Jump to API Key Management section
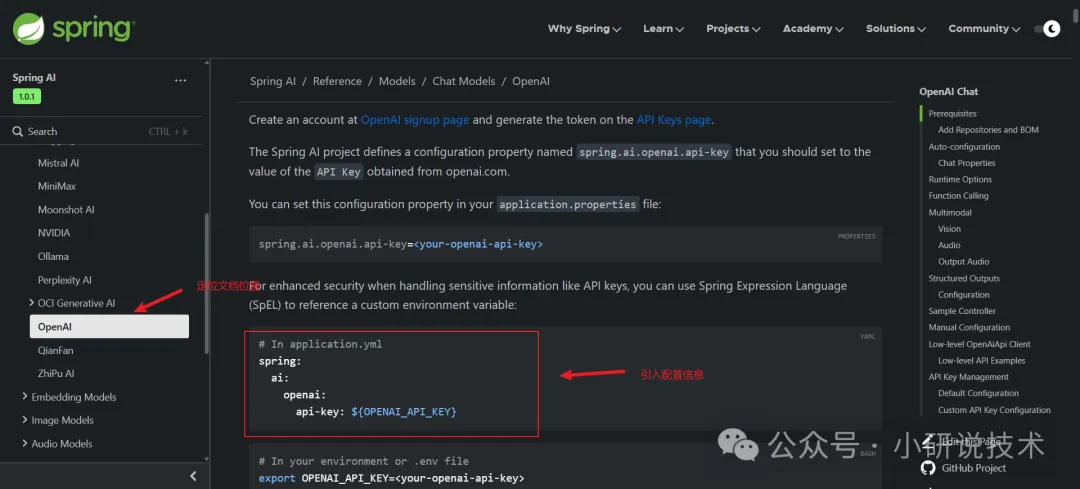The width and height of the screenshot is (1080, 489). (x=968, y=377)
